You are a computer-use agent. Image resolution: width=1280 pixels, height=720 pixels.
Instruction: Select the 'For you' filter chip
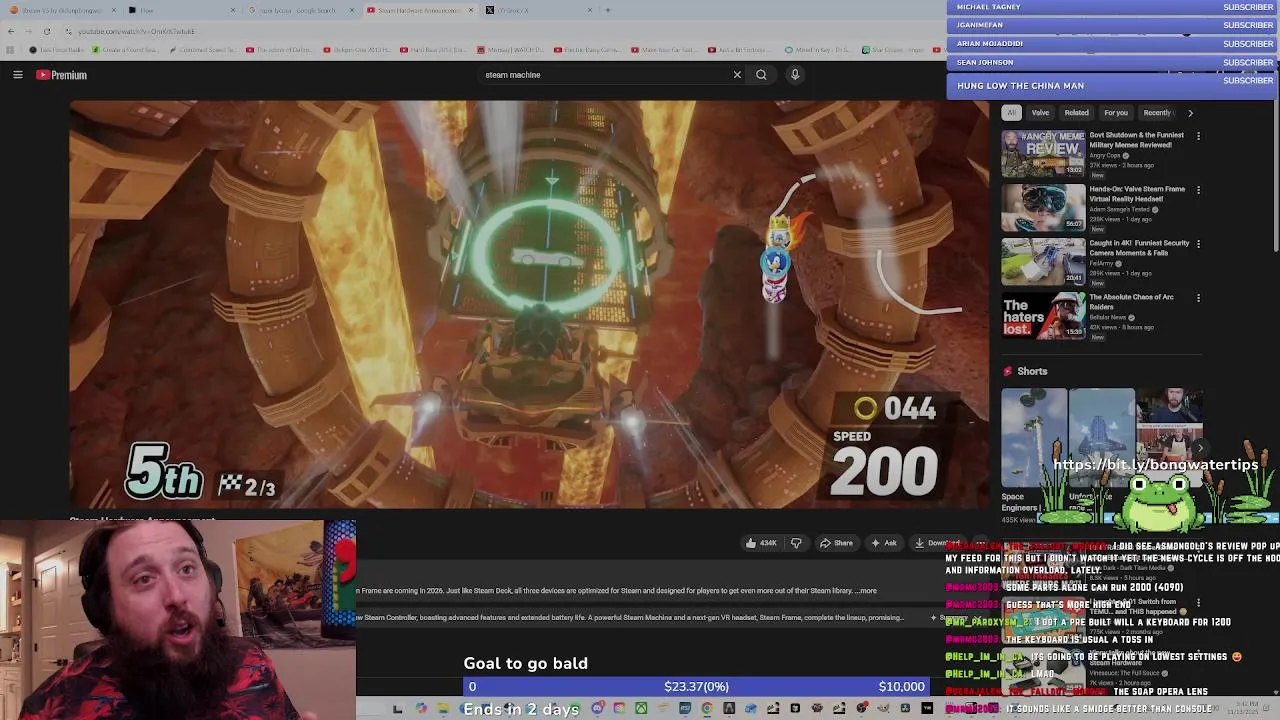click(x=1115, y=113)
